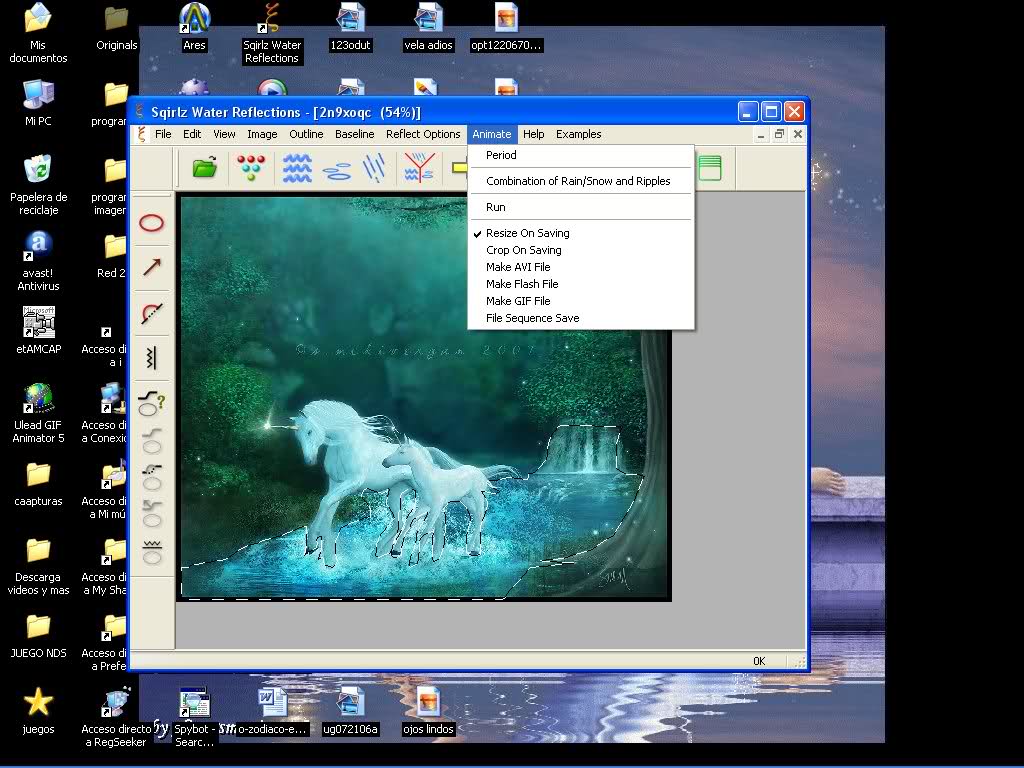Pick the red arrow tool in sidebar

click(152, 267)
